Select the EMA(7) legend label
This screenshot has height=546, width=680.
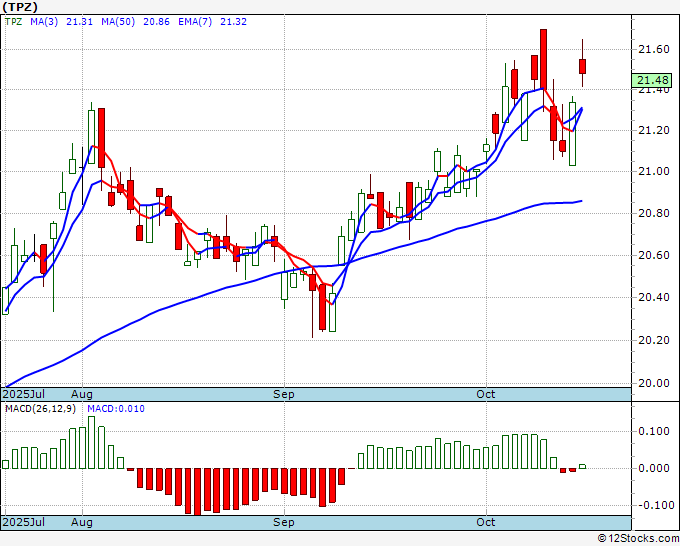click(195, 22)
